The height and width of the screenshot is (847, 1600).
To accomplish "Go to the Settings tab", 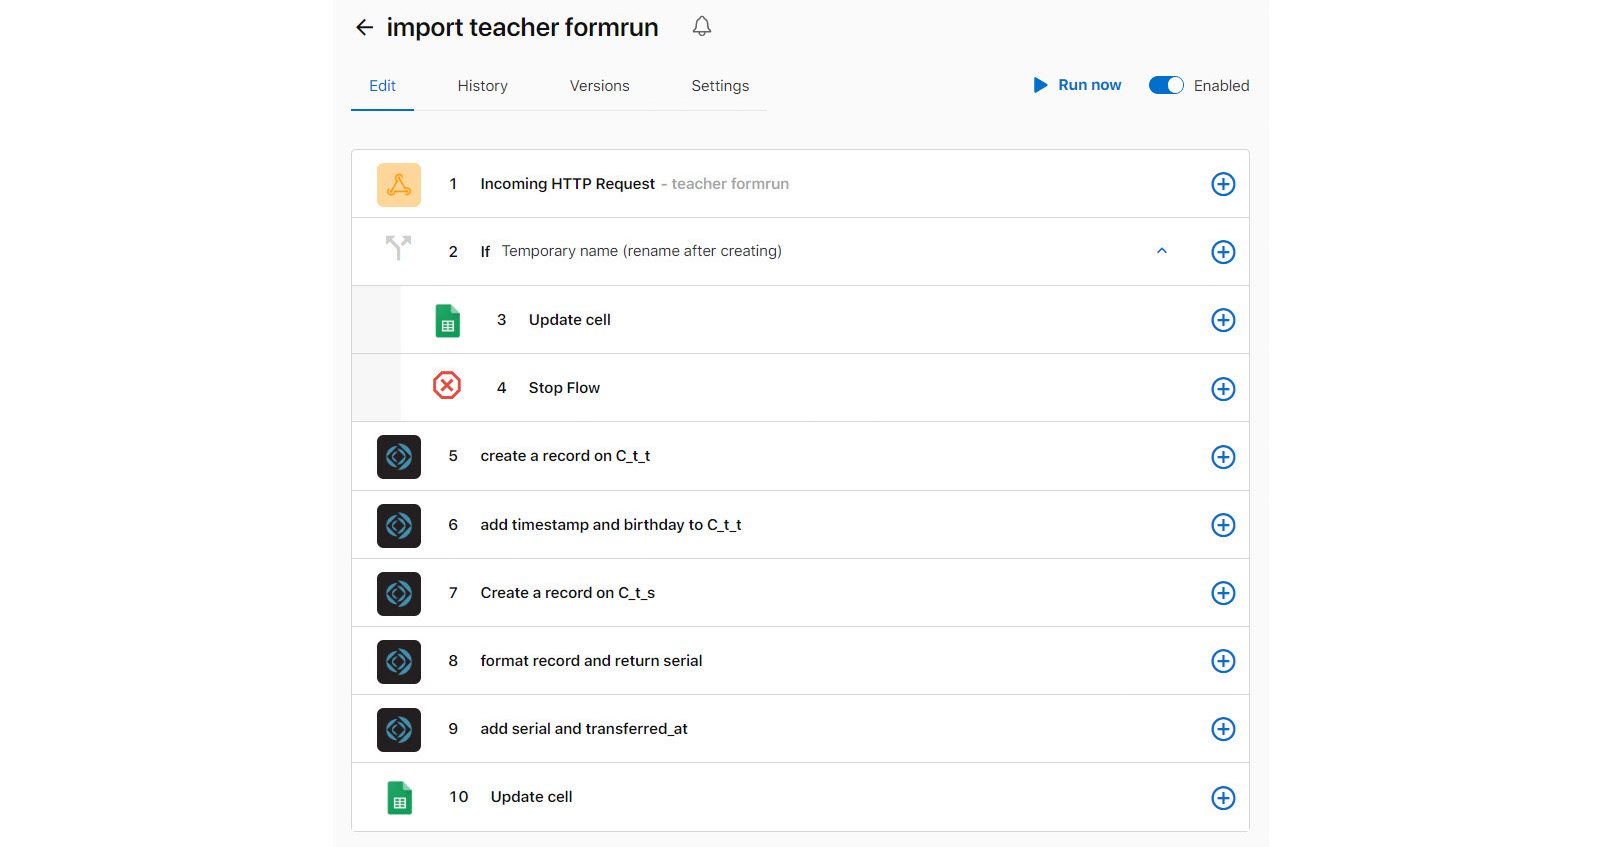I will pyautogui.click(x=719, y=86).
